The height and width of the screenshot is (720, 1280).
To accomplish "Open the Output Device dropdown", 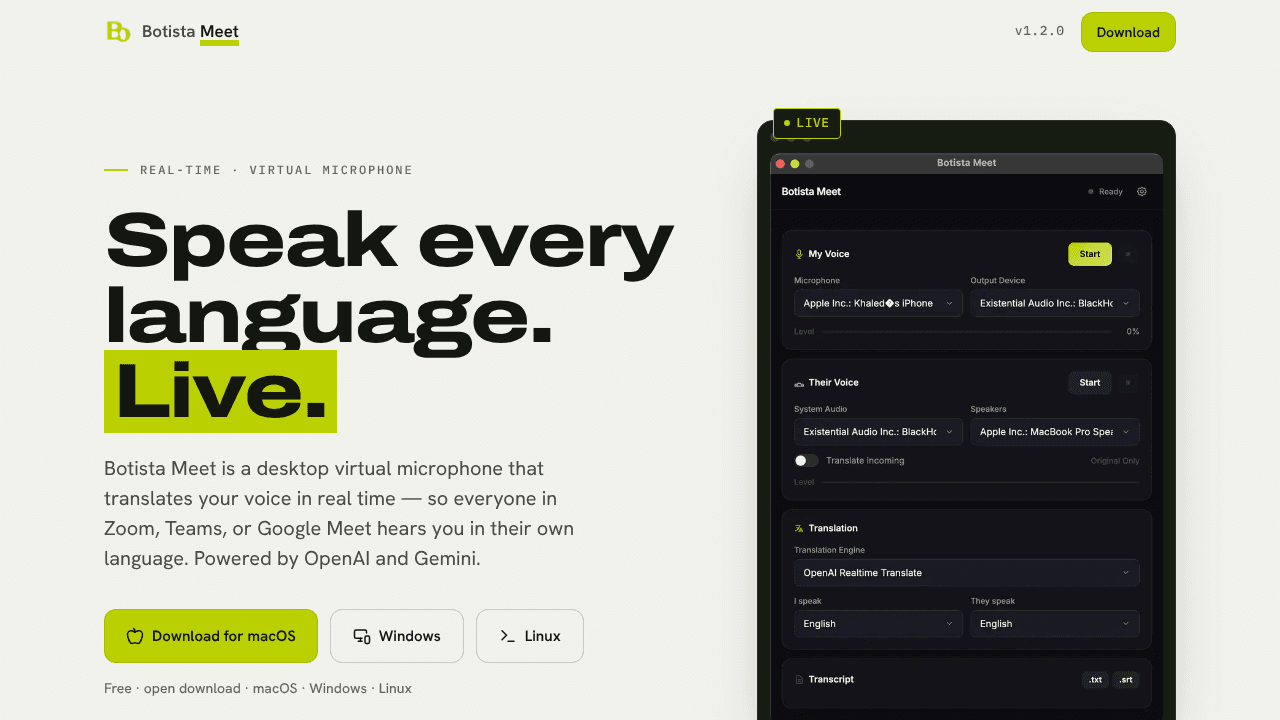I will pos(1055,303).
